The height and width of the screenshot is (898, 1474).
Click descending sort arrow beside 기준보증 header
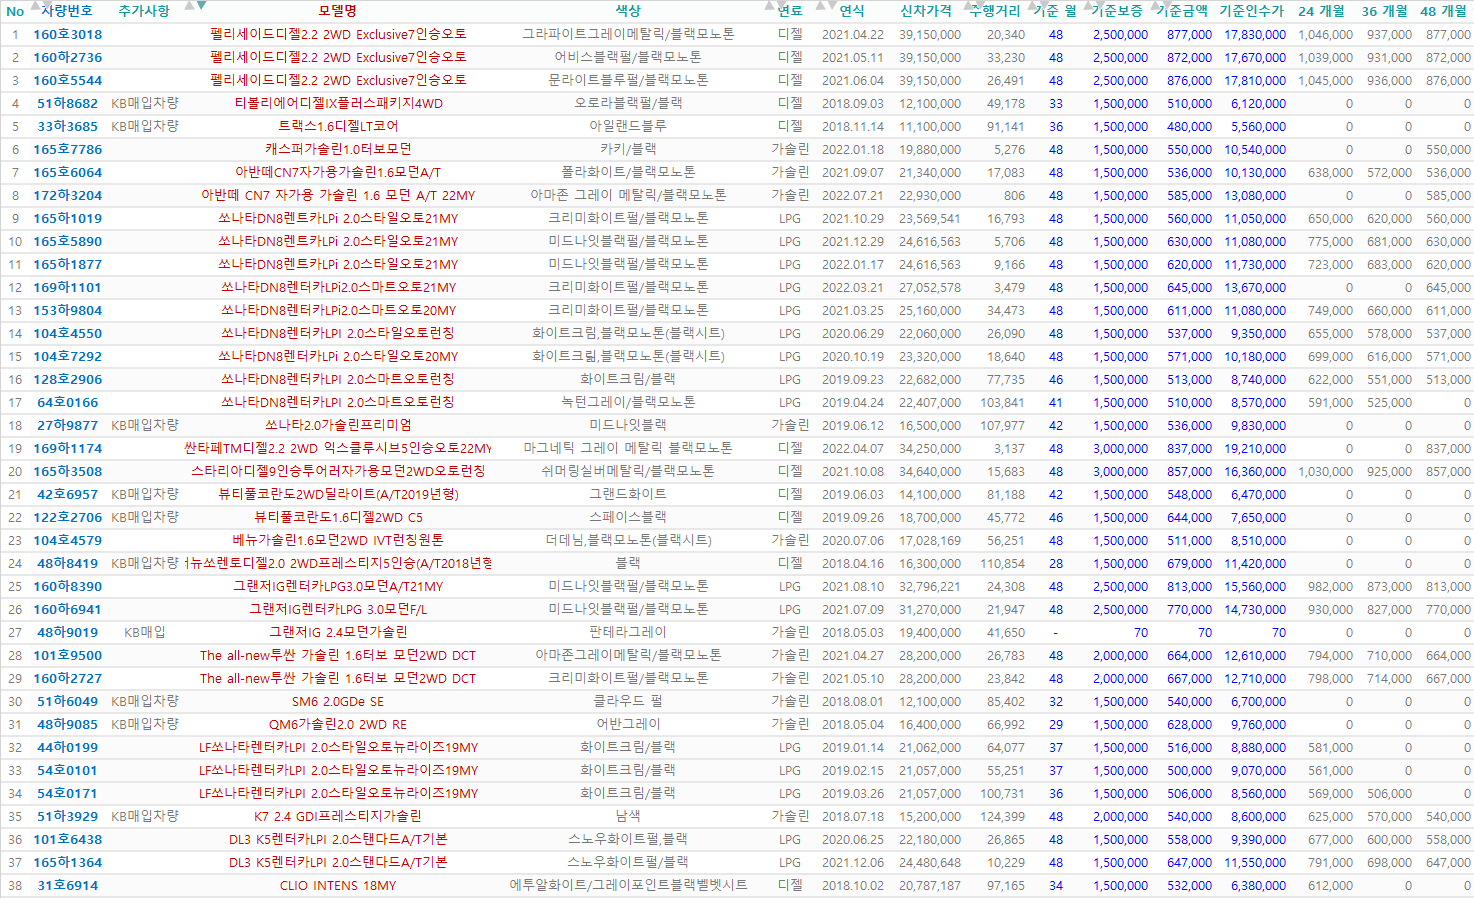1099,5
